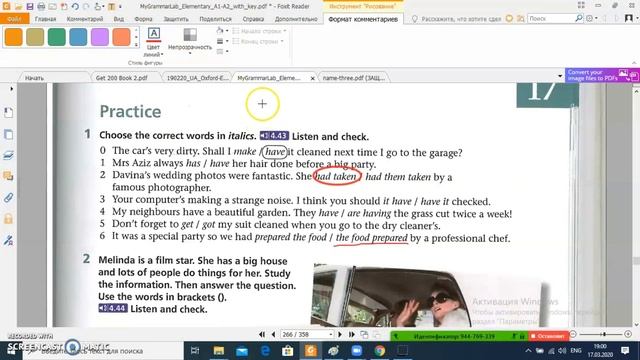
Task: Open the Непрозрачность opacity dropdown
Action: [190, 41]
